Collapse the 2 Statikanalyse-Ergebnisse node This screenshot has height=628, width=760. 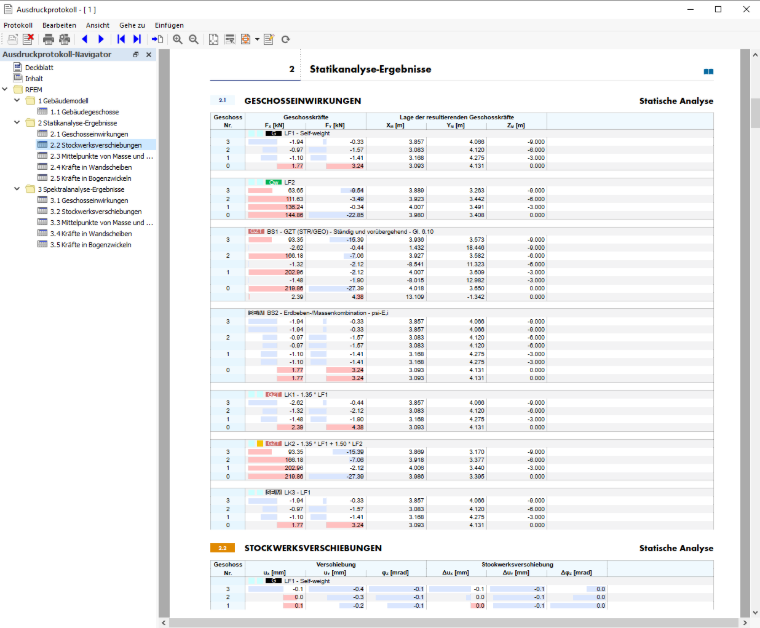[x=17, y=123]
